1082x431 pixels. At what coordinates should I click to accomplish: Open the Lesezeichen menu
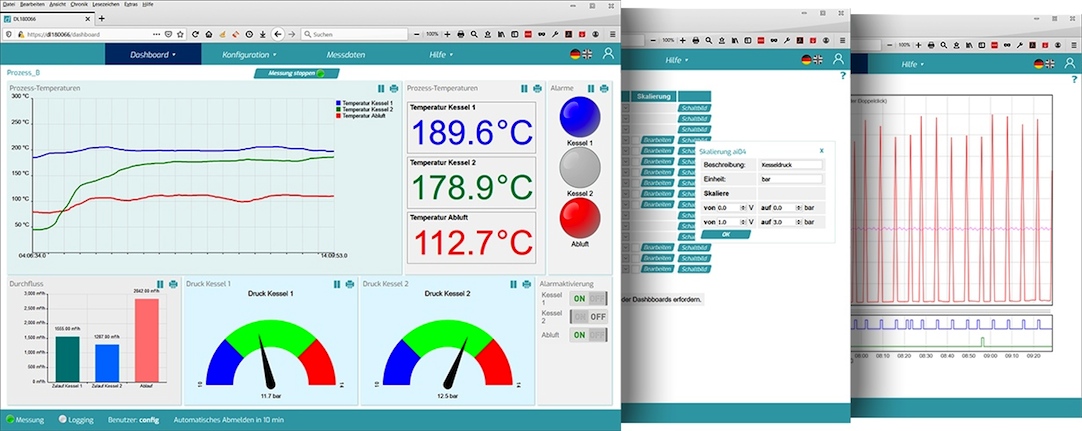(106, 4)
